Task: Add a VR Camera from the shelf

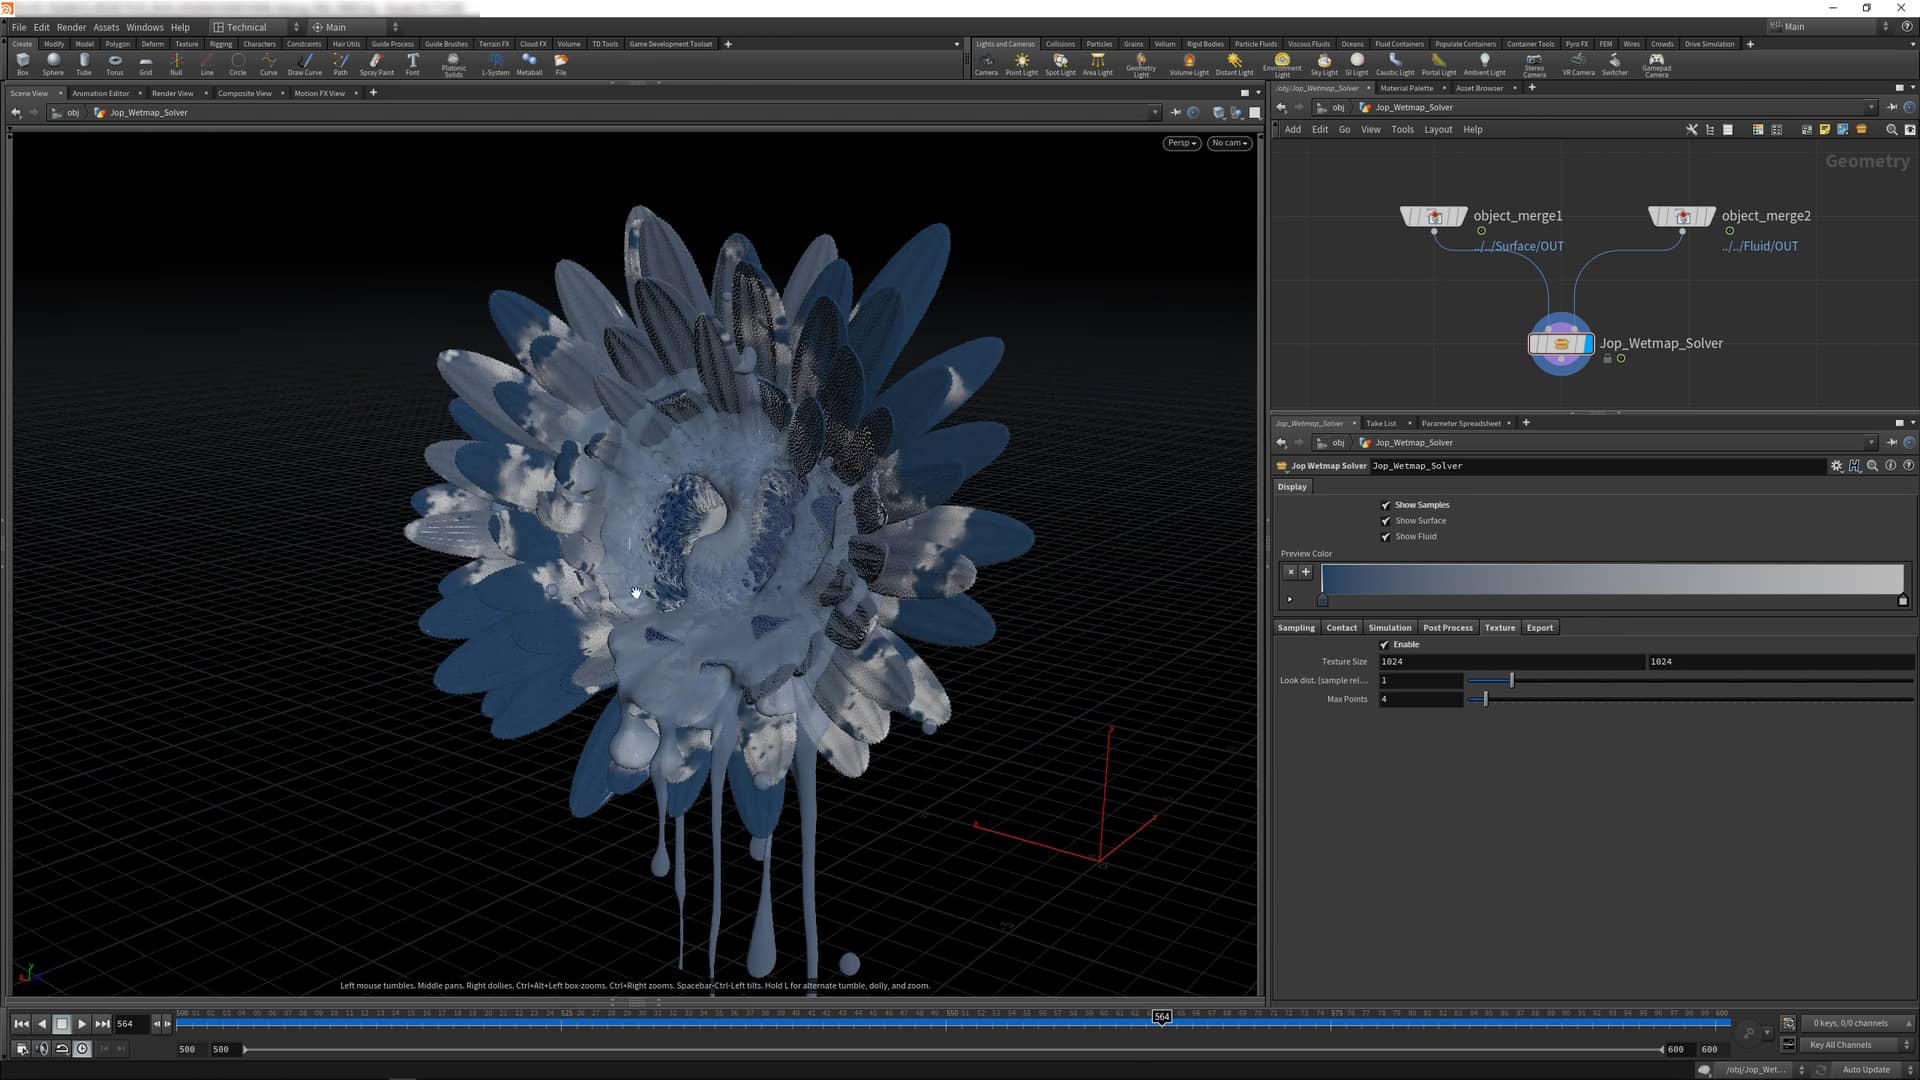Action: (1576, 63)
